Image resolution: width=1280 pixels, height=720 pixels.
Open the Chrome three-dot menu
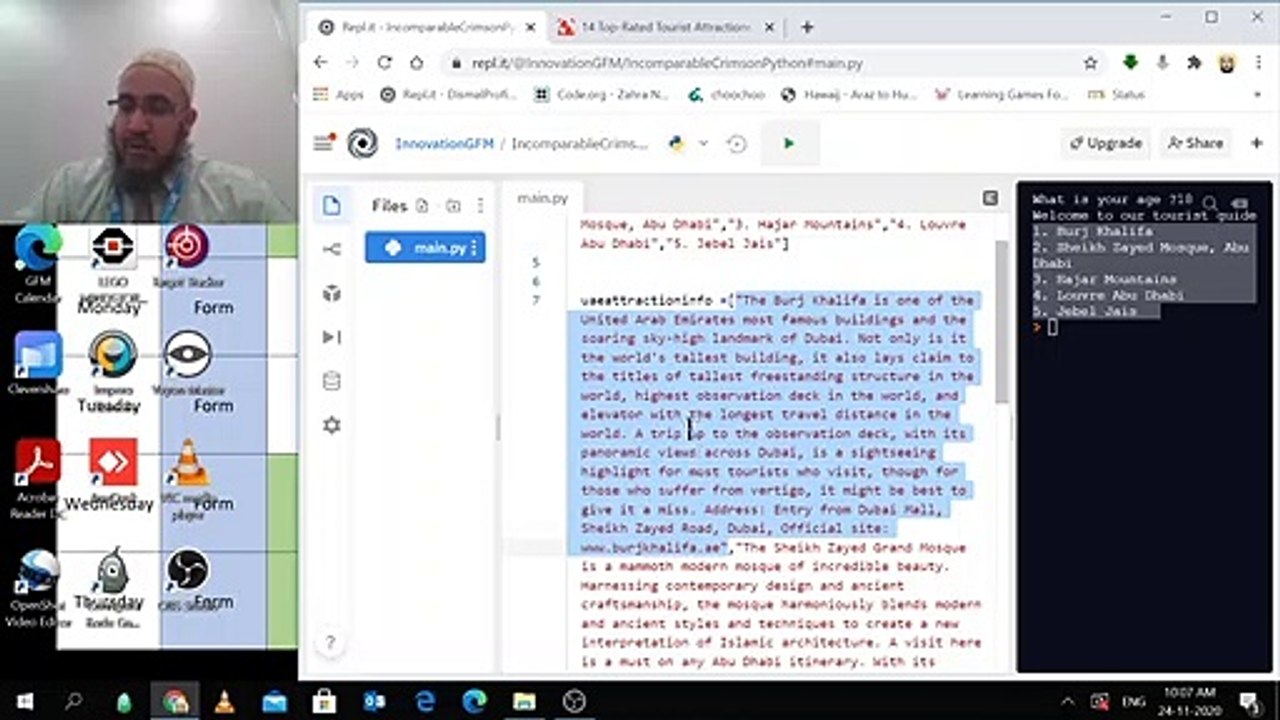(1257, 62)
